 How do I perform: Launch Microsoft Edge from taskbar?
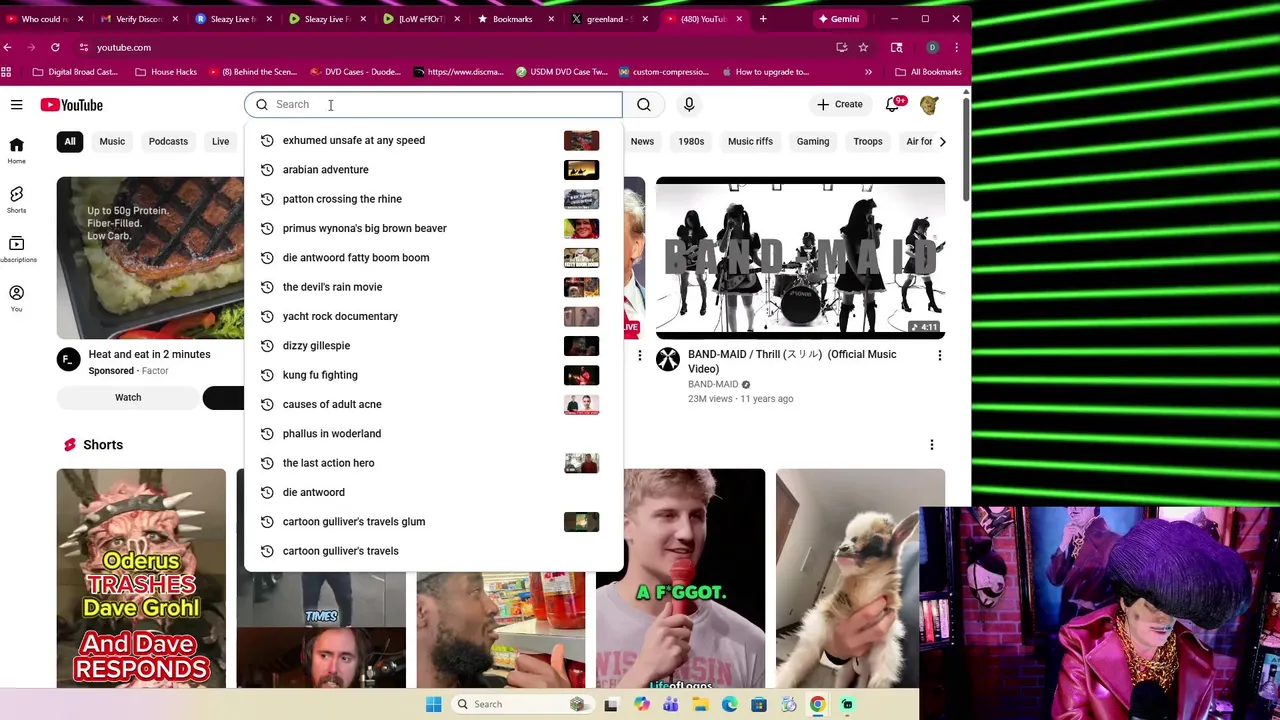click(730, 704)
